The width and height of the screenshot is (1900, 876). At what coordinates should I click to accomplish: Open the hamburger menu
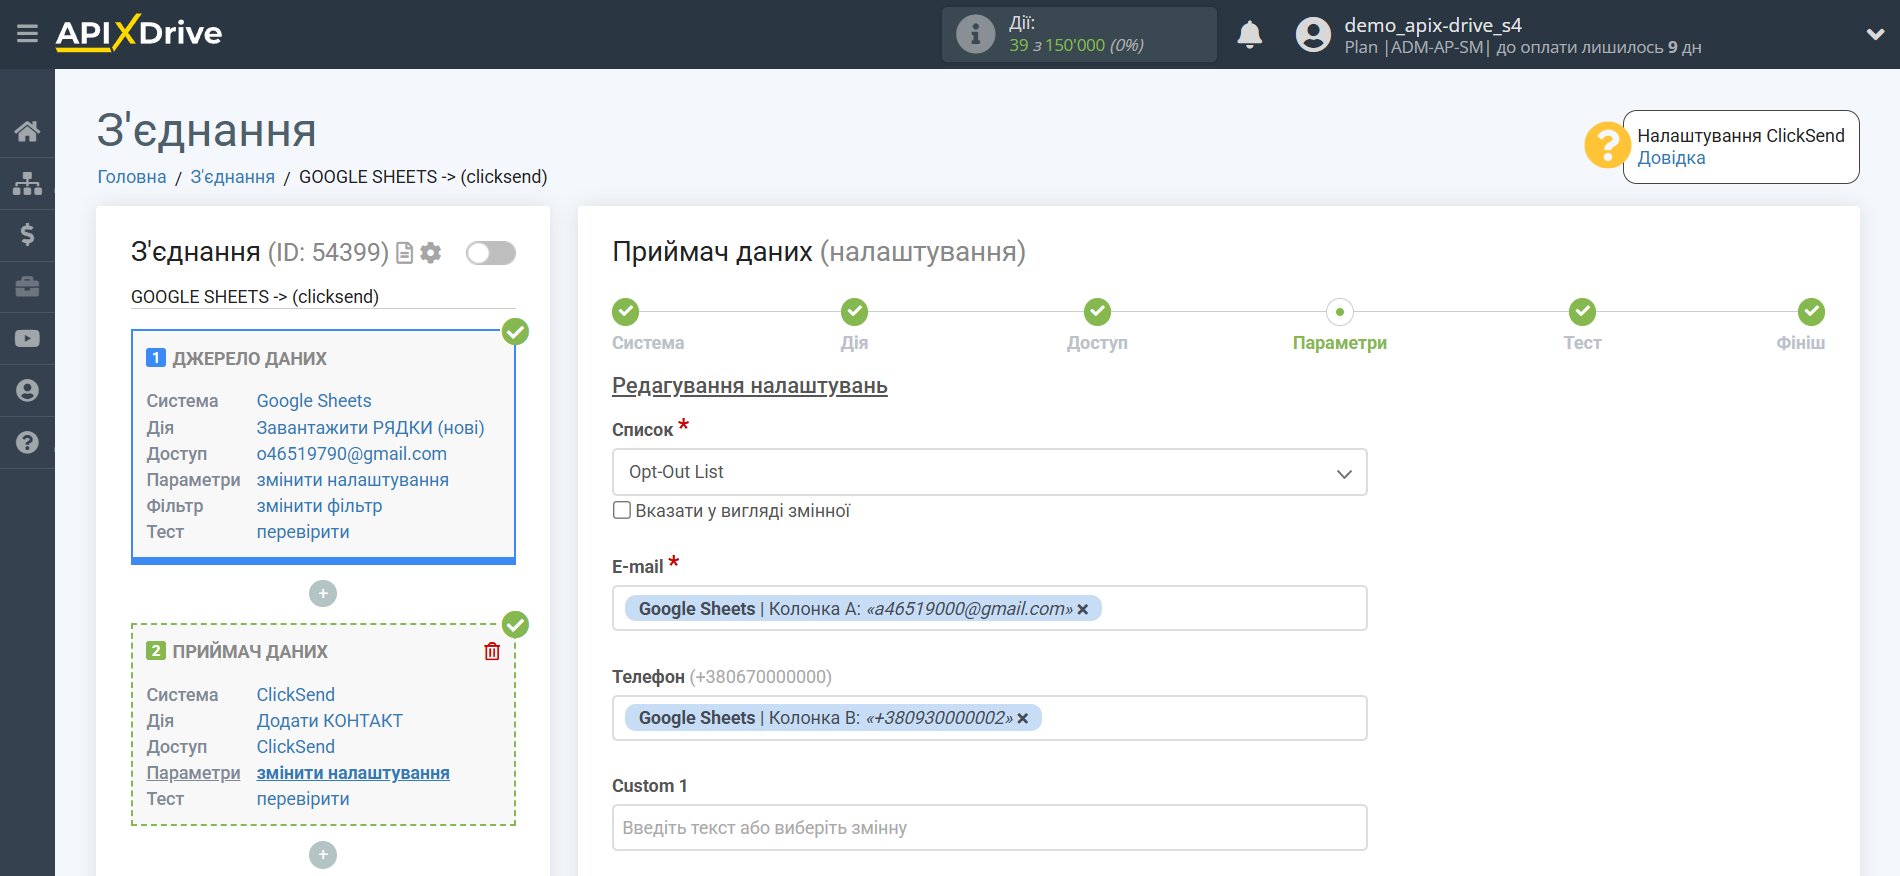pos(27,34)
